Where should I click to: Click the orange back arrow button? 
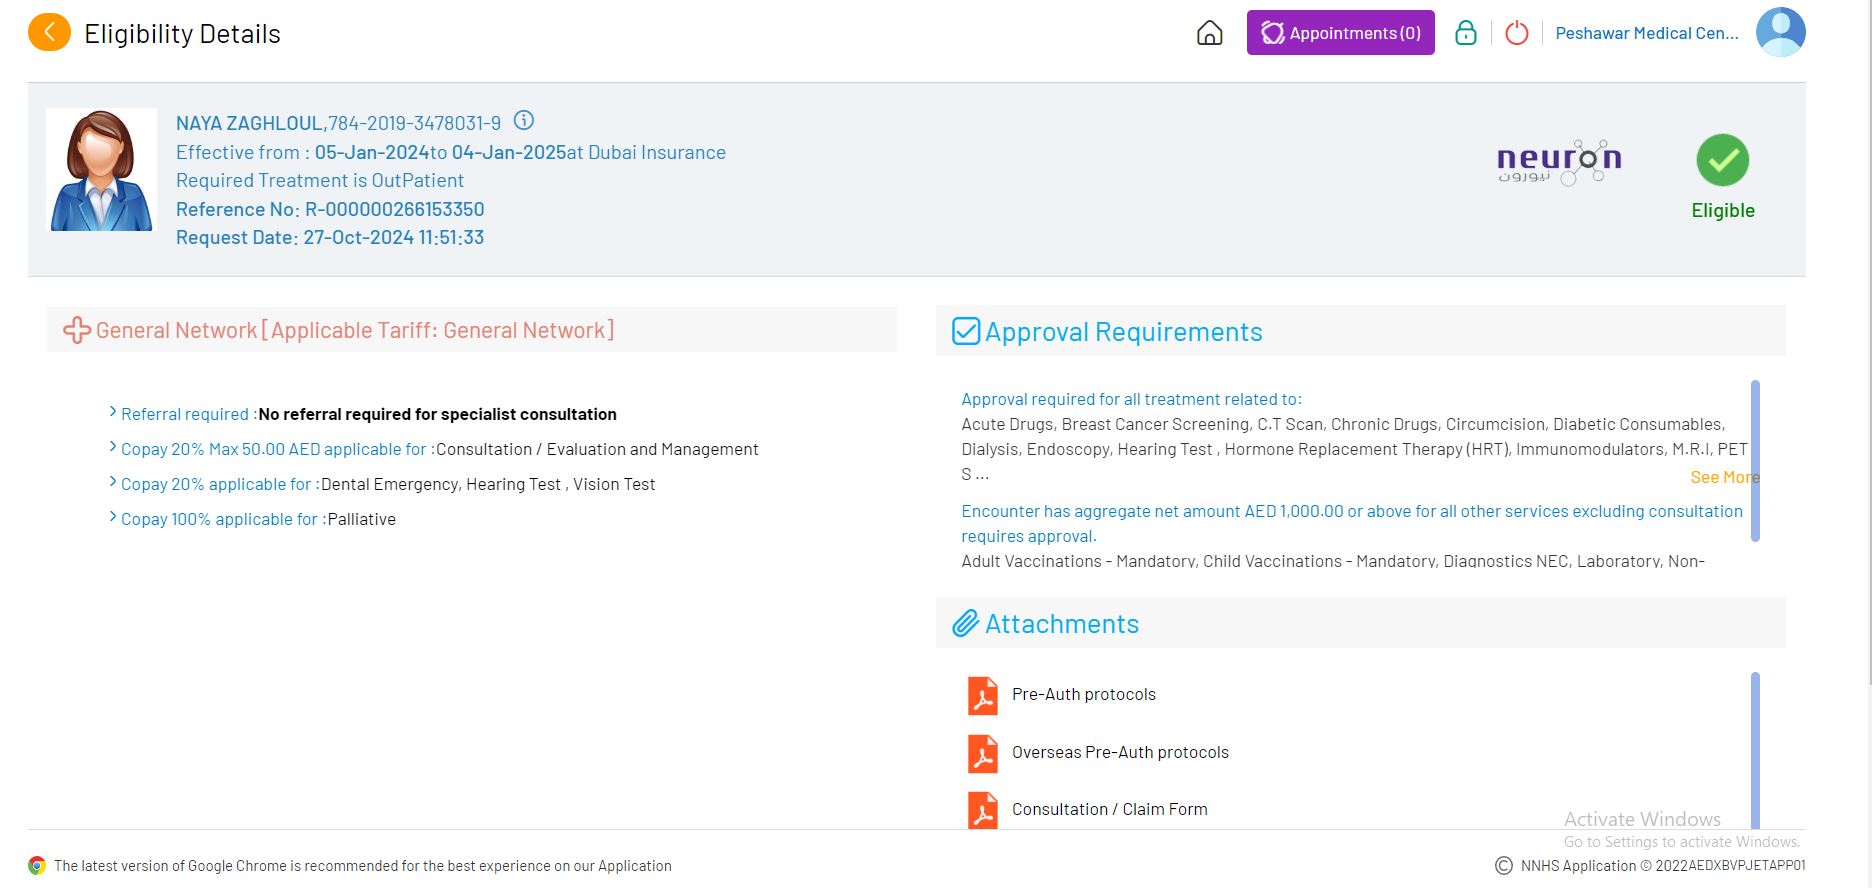point(49,33)
